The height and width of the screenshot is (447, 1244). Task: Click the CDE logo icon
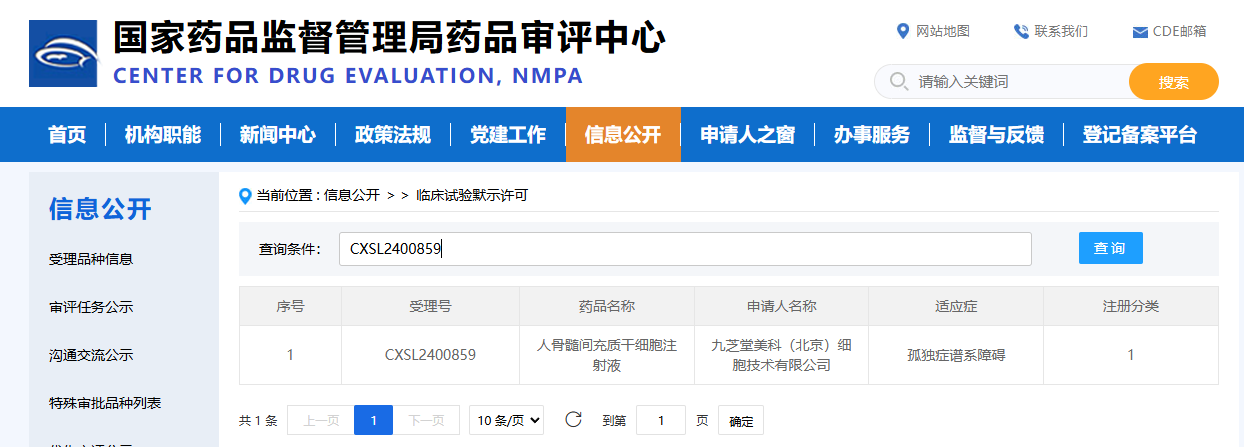63,53
